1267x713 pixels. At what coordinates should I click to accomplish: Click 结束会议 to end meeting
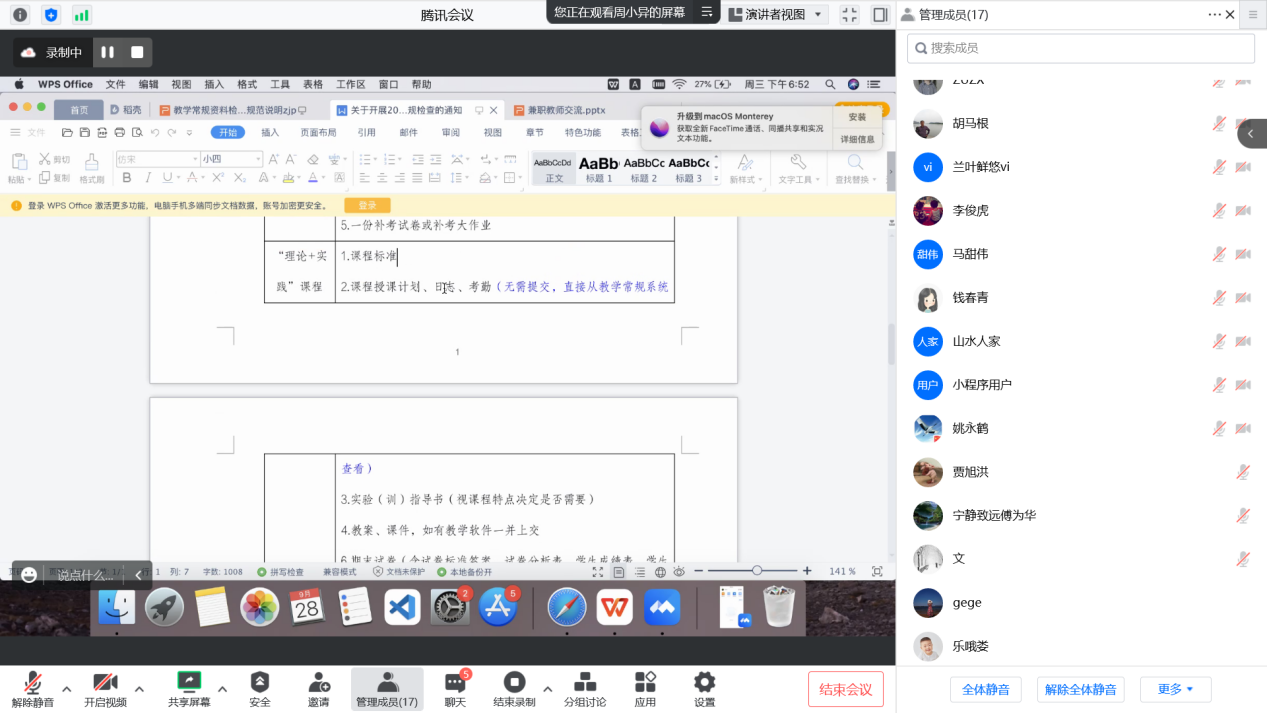[x=845, y=689]
